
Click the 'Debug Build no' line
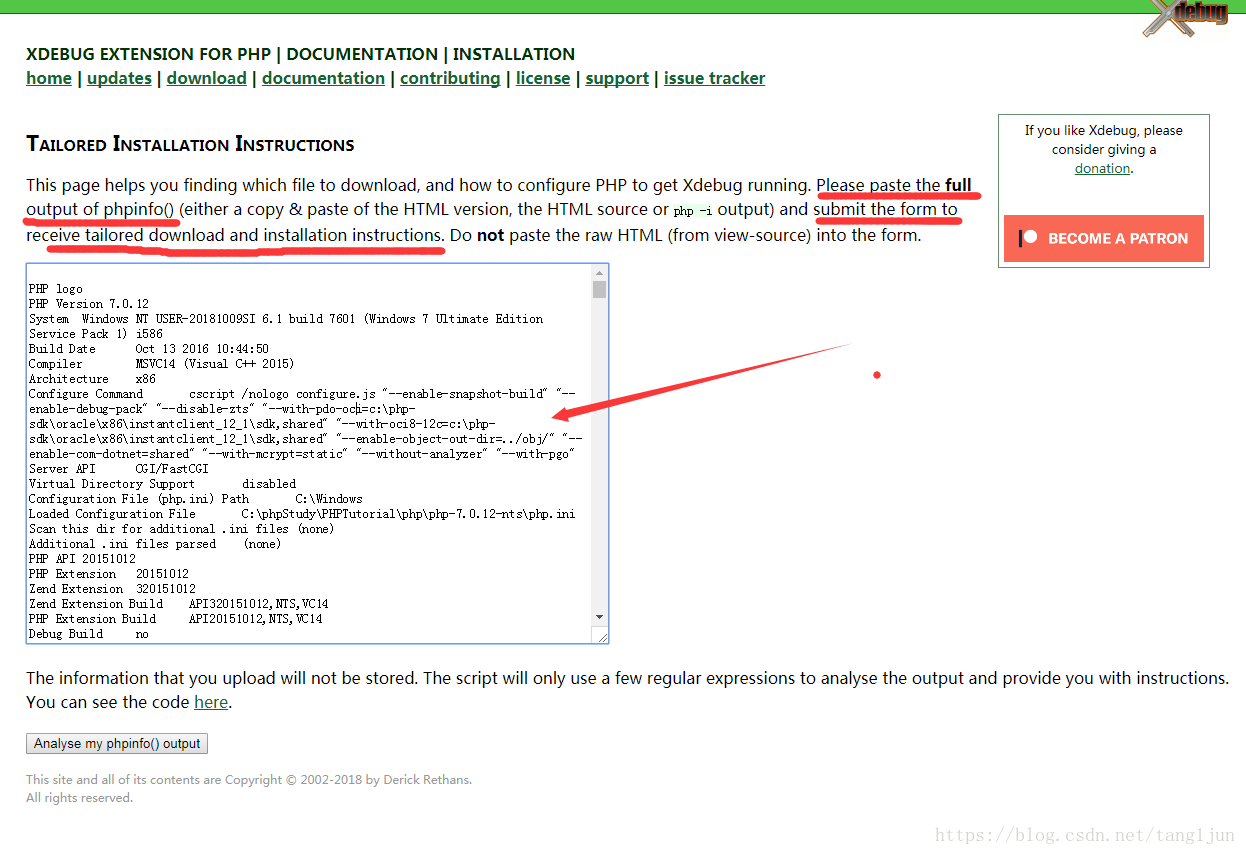click(x=89, y=634)
